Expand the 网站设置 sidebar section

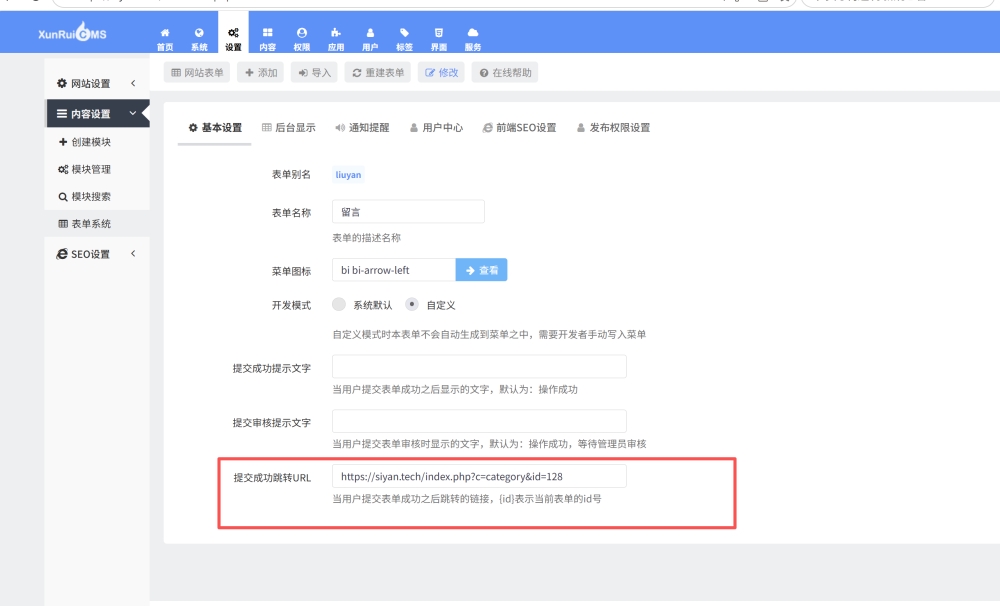[98, 84]
